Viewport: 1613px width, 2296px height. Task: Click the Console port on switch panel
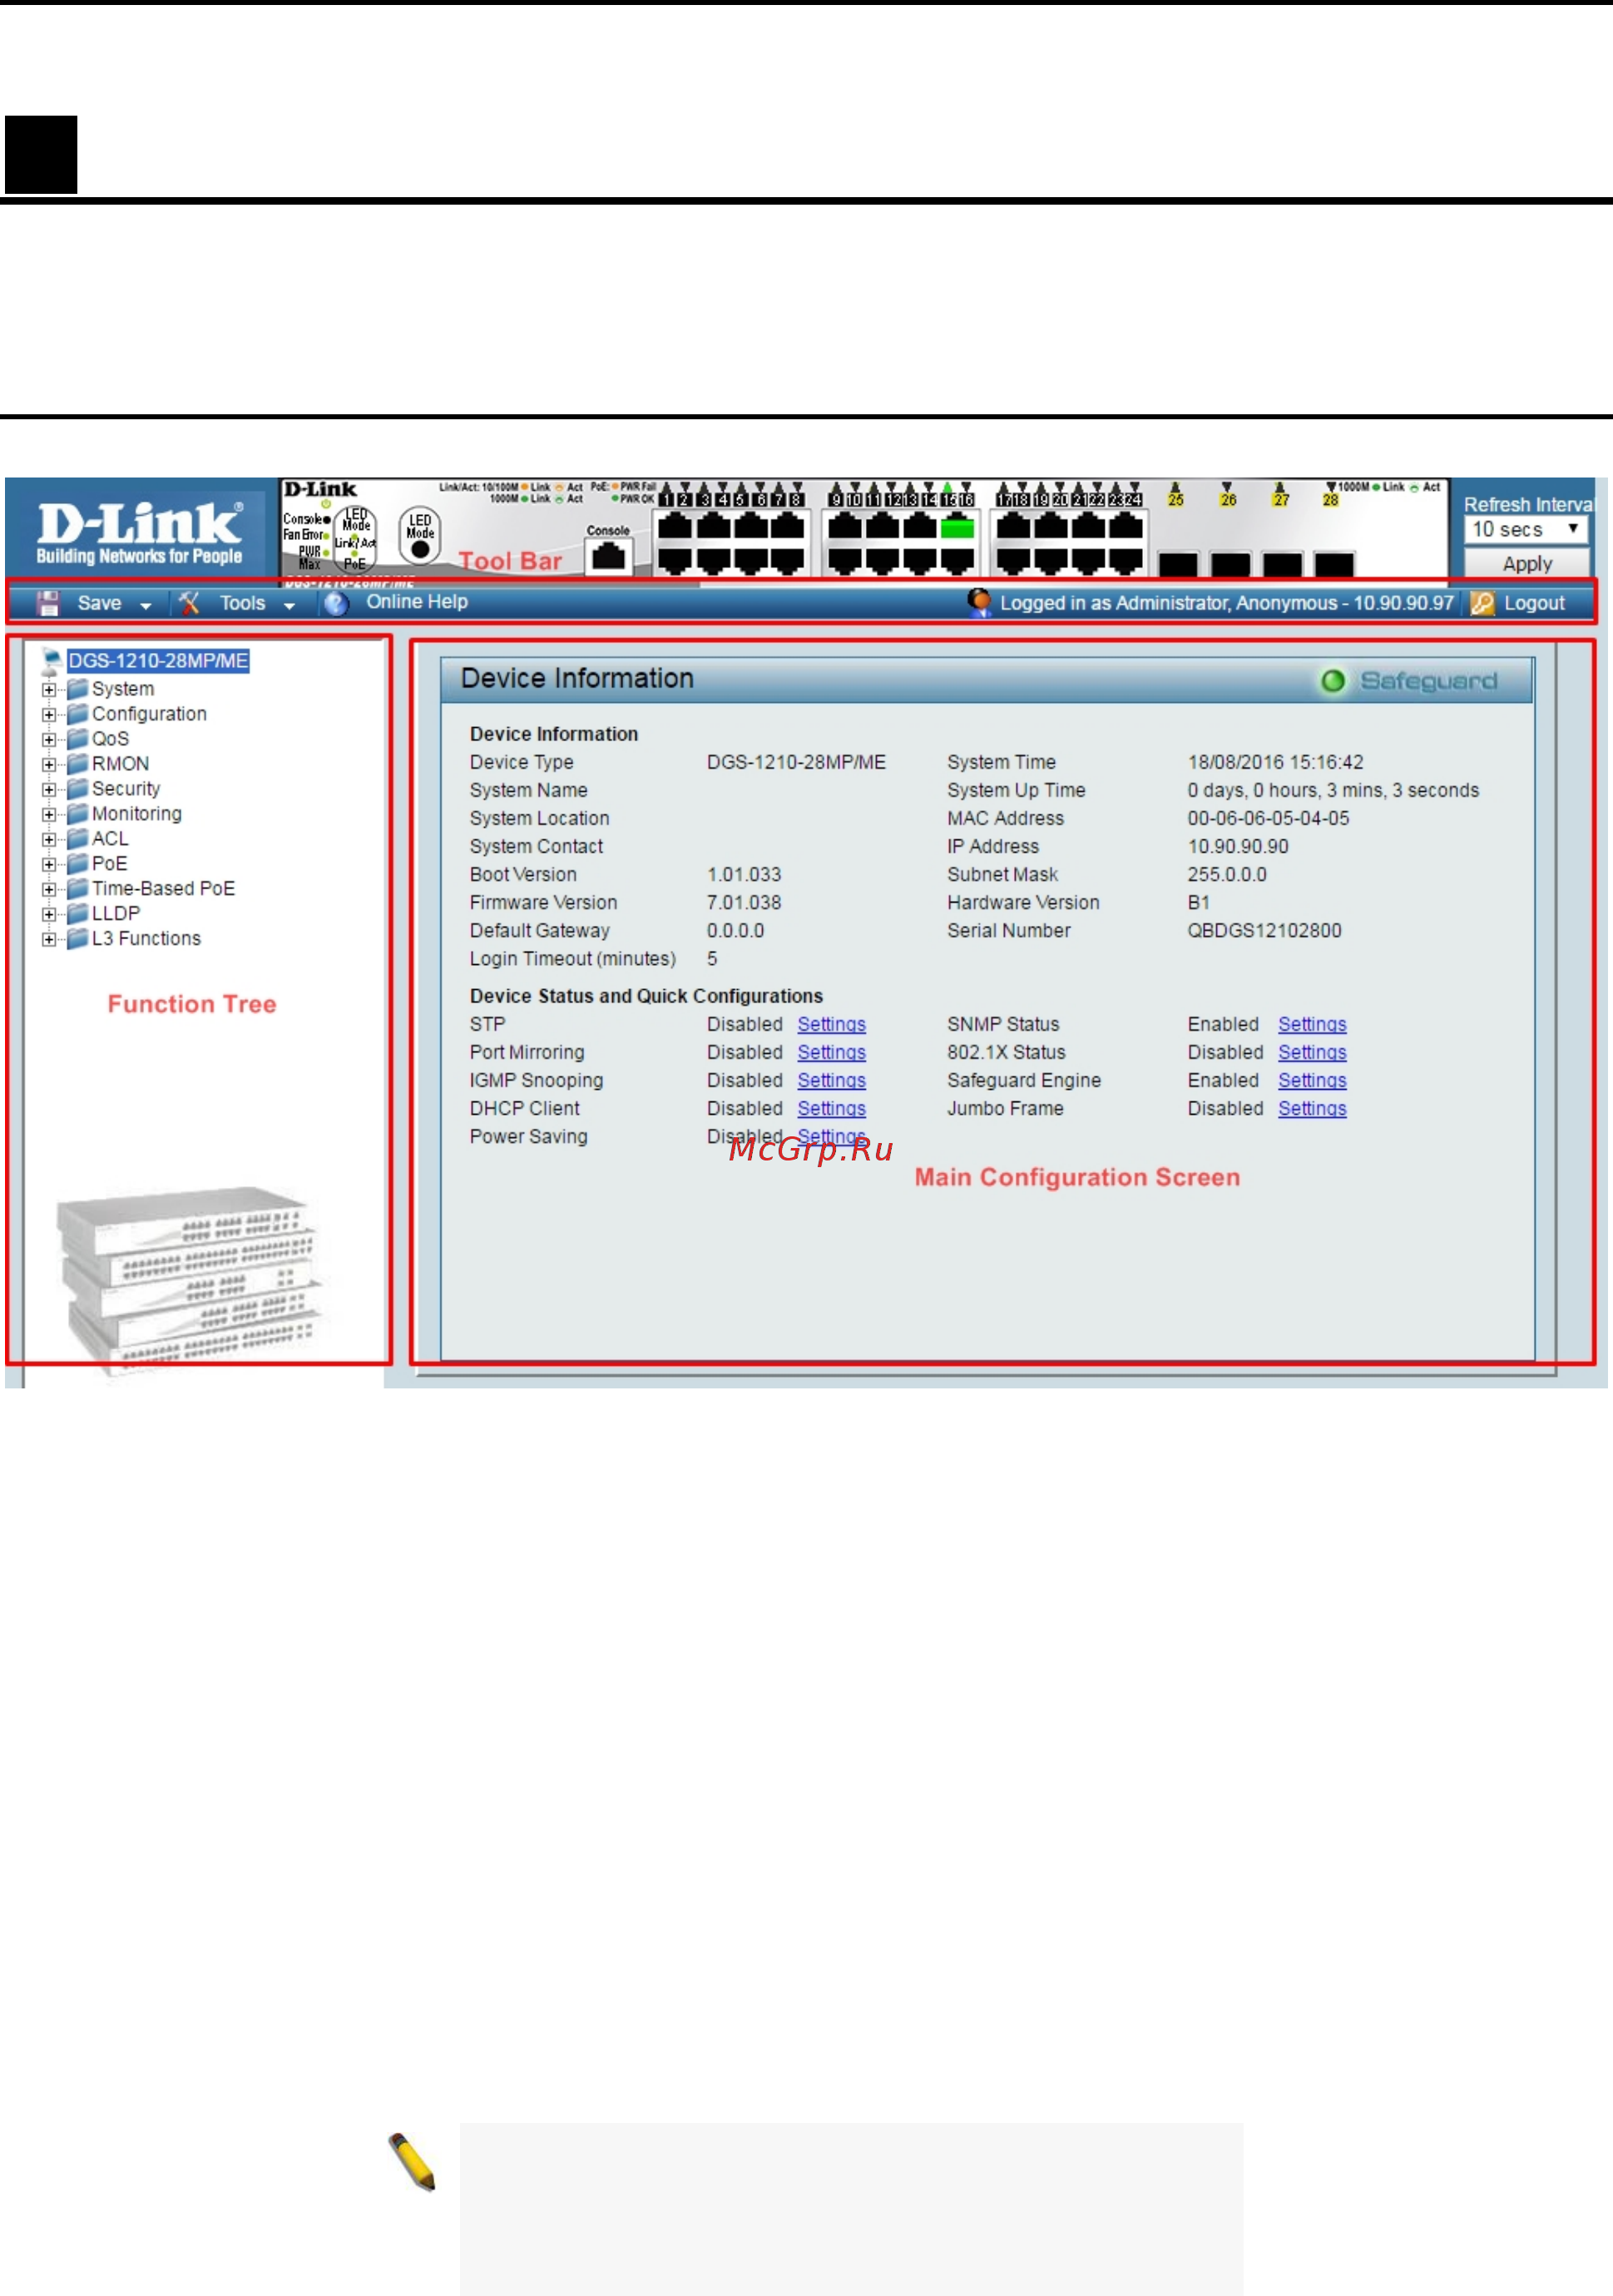pyautogui.click(x=608, y=556)
